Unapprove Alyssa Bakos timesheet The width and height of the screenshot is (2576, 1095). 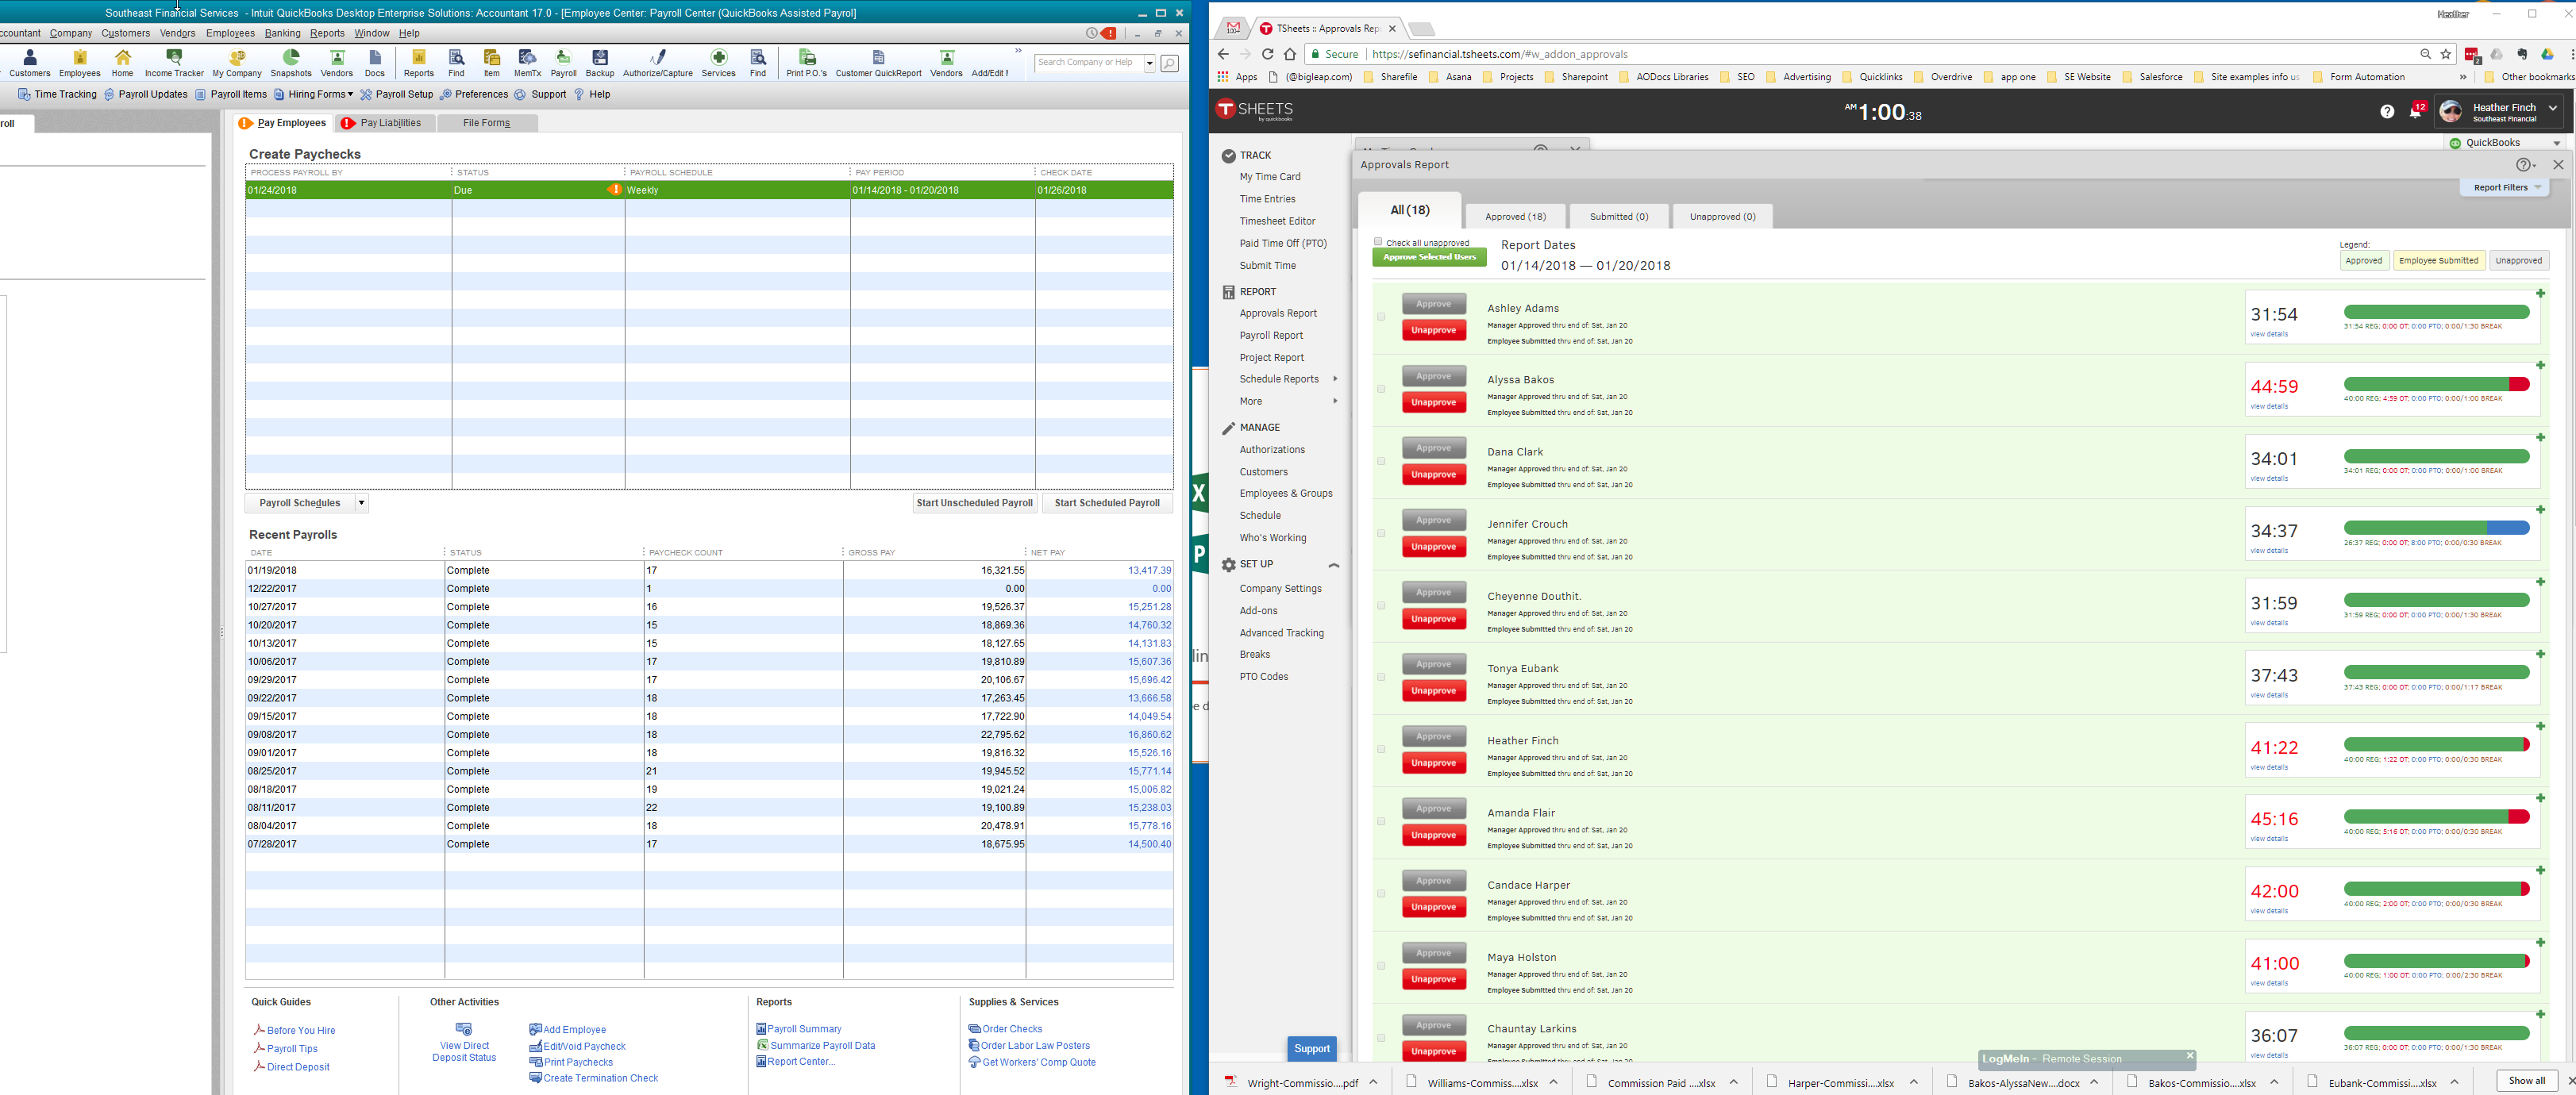click(1433, 402)
